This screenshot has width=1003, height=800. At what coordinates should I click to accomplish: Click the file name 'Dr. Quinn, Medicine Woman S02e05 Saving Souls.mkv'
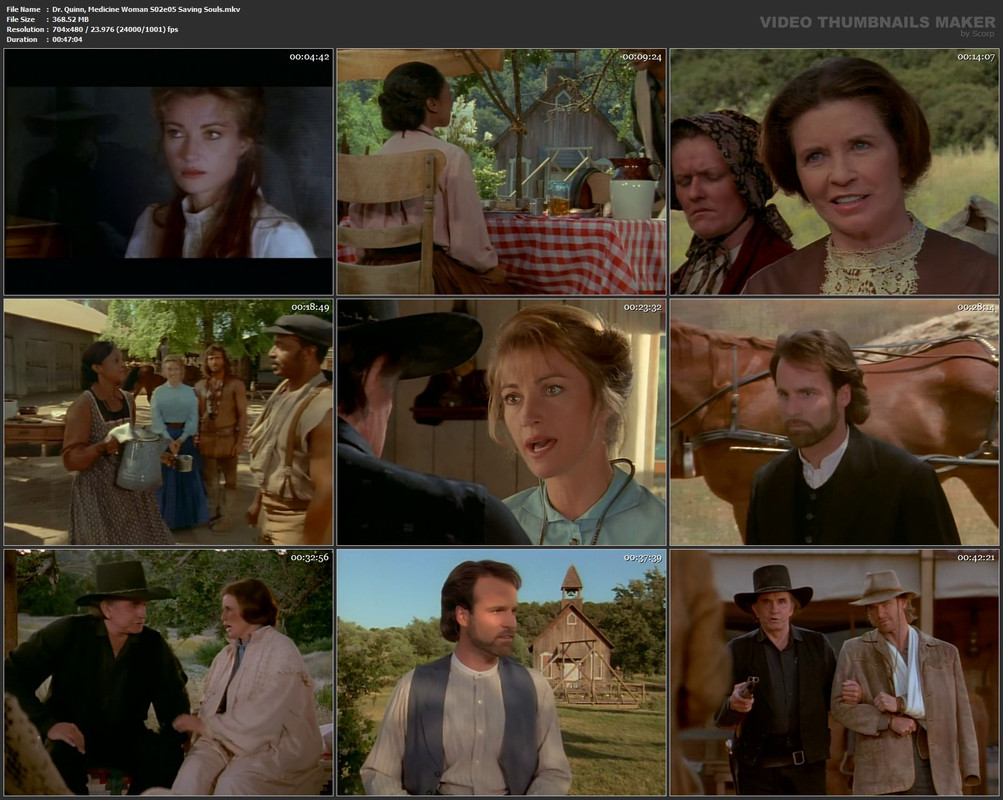click(146, 10)
